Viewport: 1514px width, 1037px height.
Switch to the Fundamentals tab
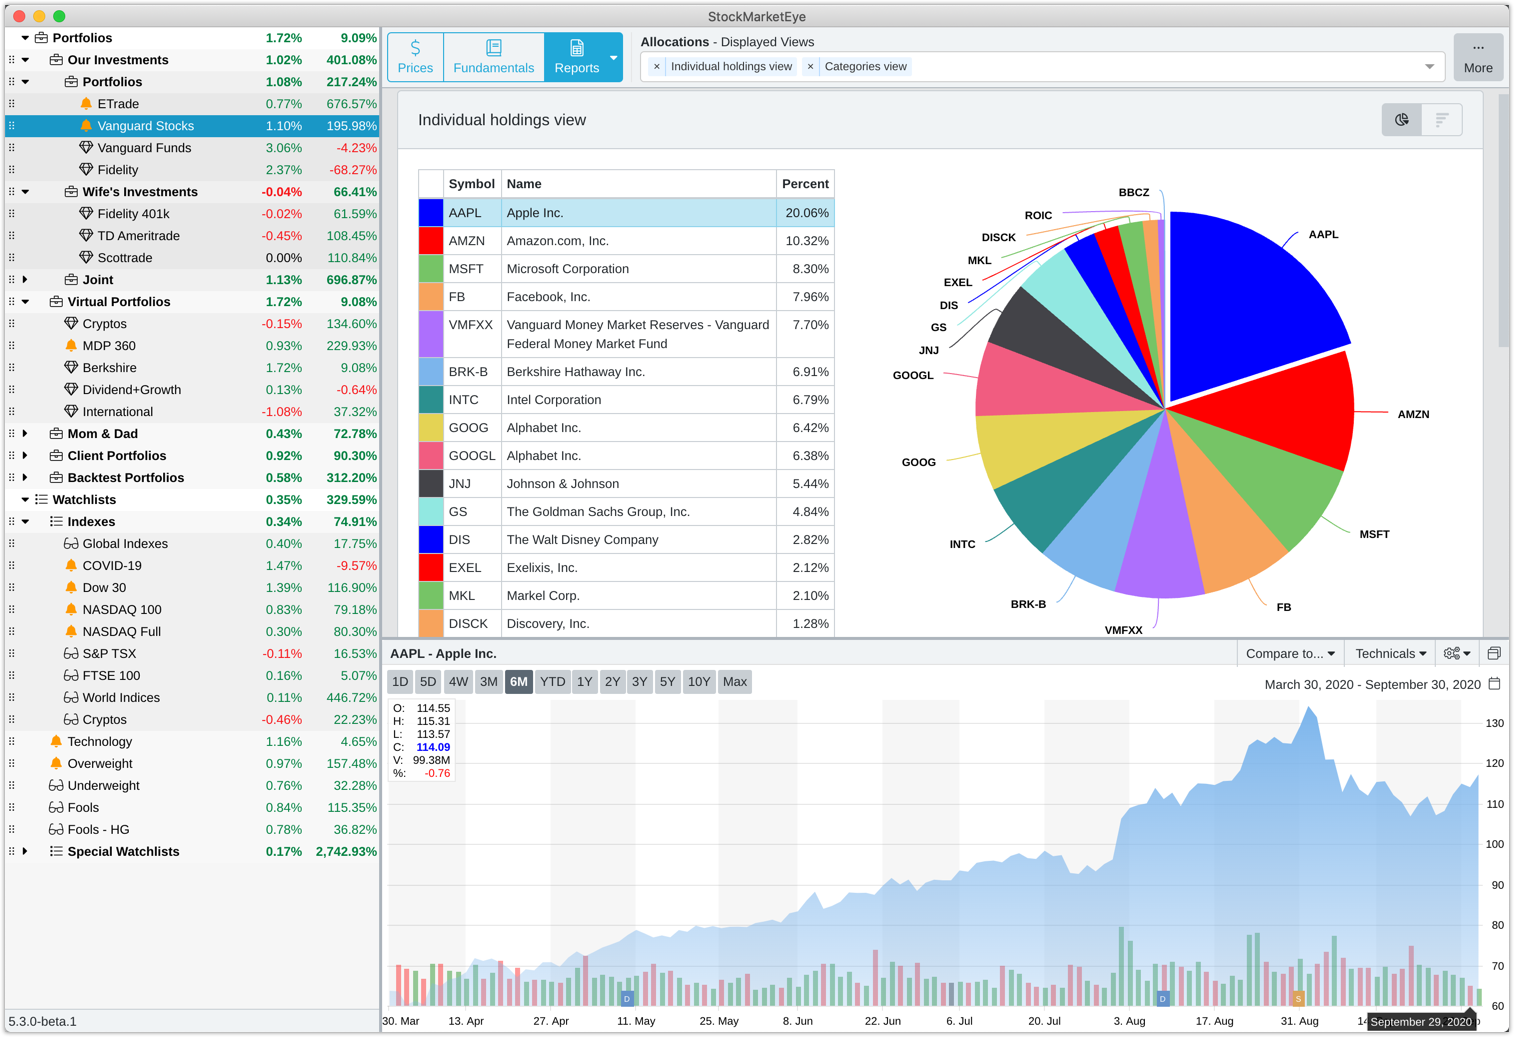pyautogui.click(x=494, y=57)
